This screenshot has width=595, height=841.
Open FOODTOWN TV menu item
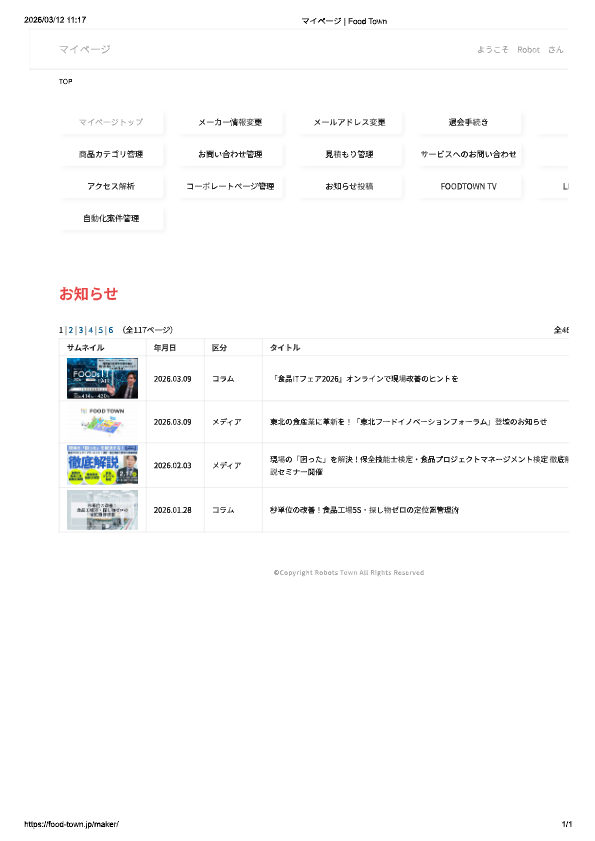pos(468,187)
